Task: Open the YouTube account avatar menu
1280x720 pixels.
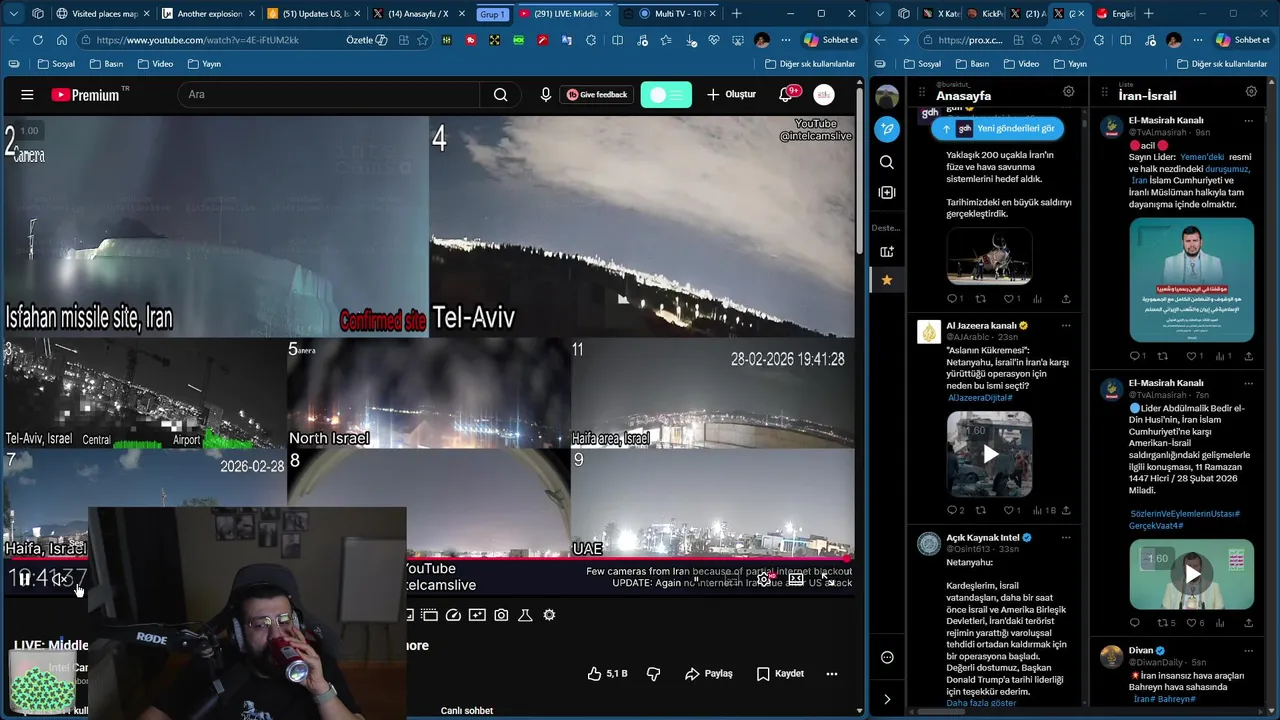Action: [824, 95]
